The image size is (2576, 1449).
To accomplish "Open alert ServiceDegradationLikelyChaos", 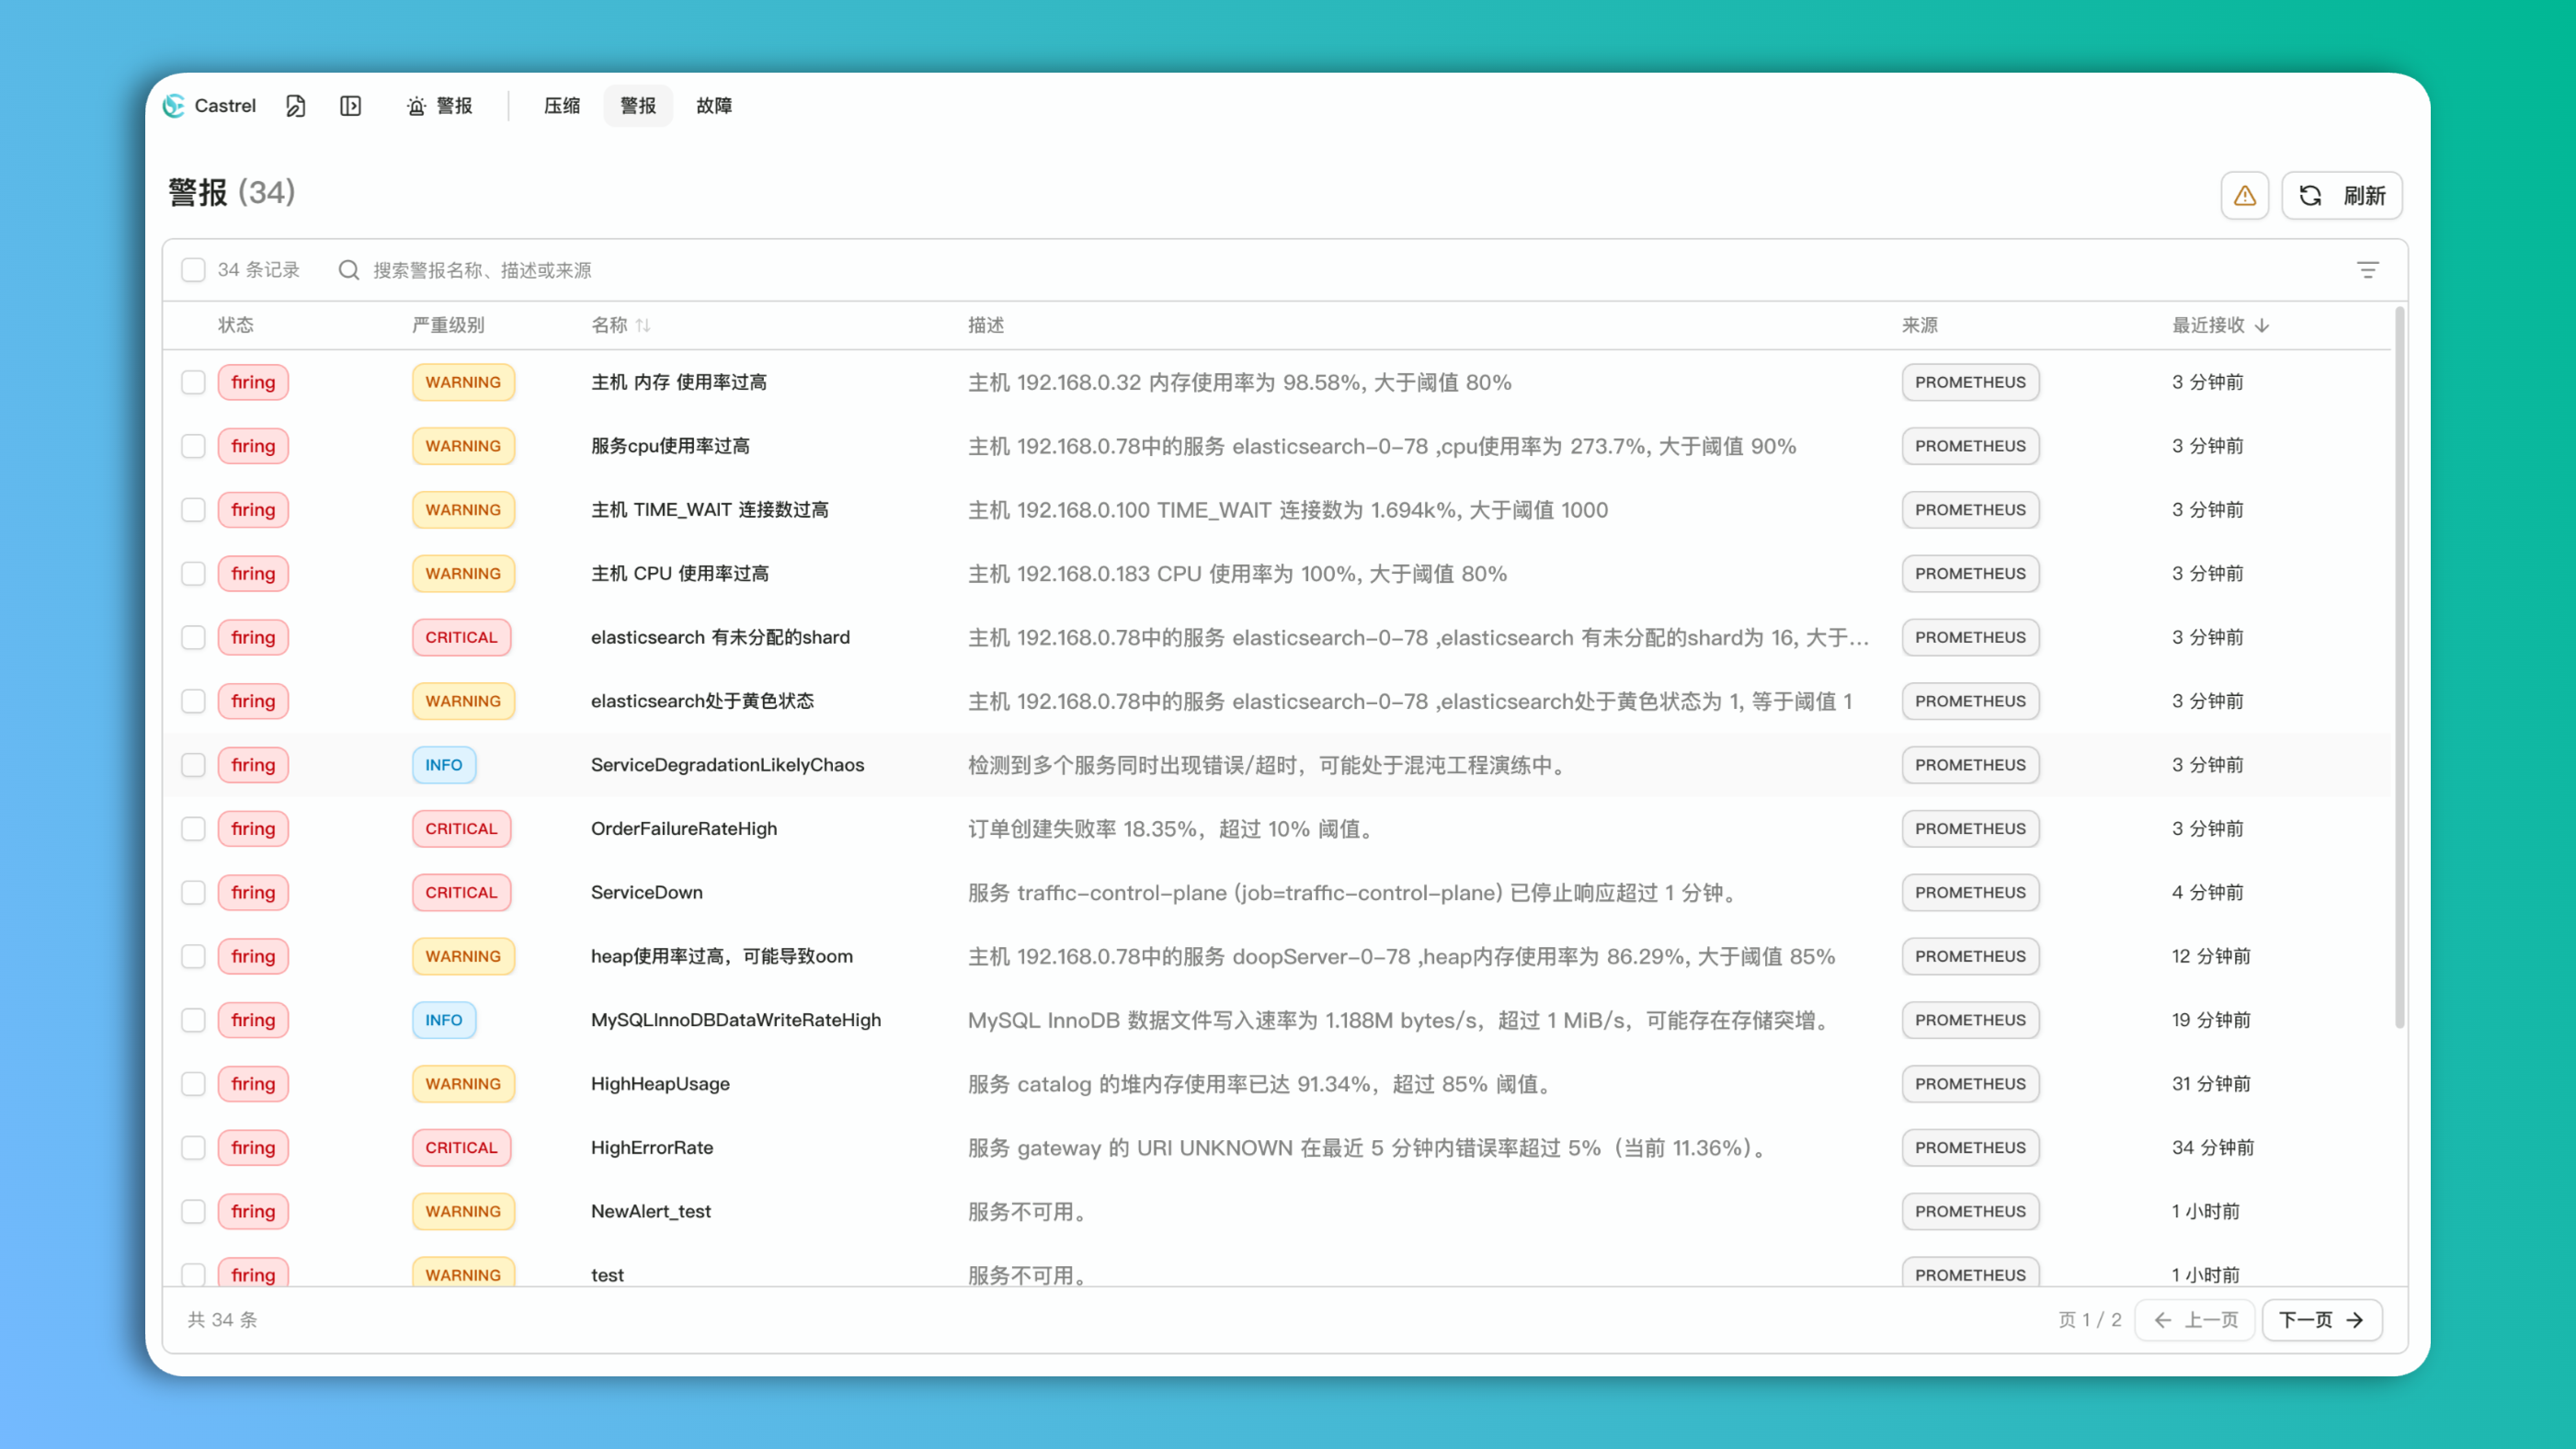I will pos(727,765).
